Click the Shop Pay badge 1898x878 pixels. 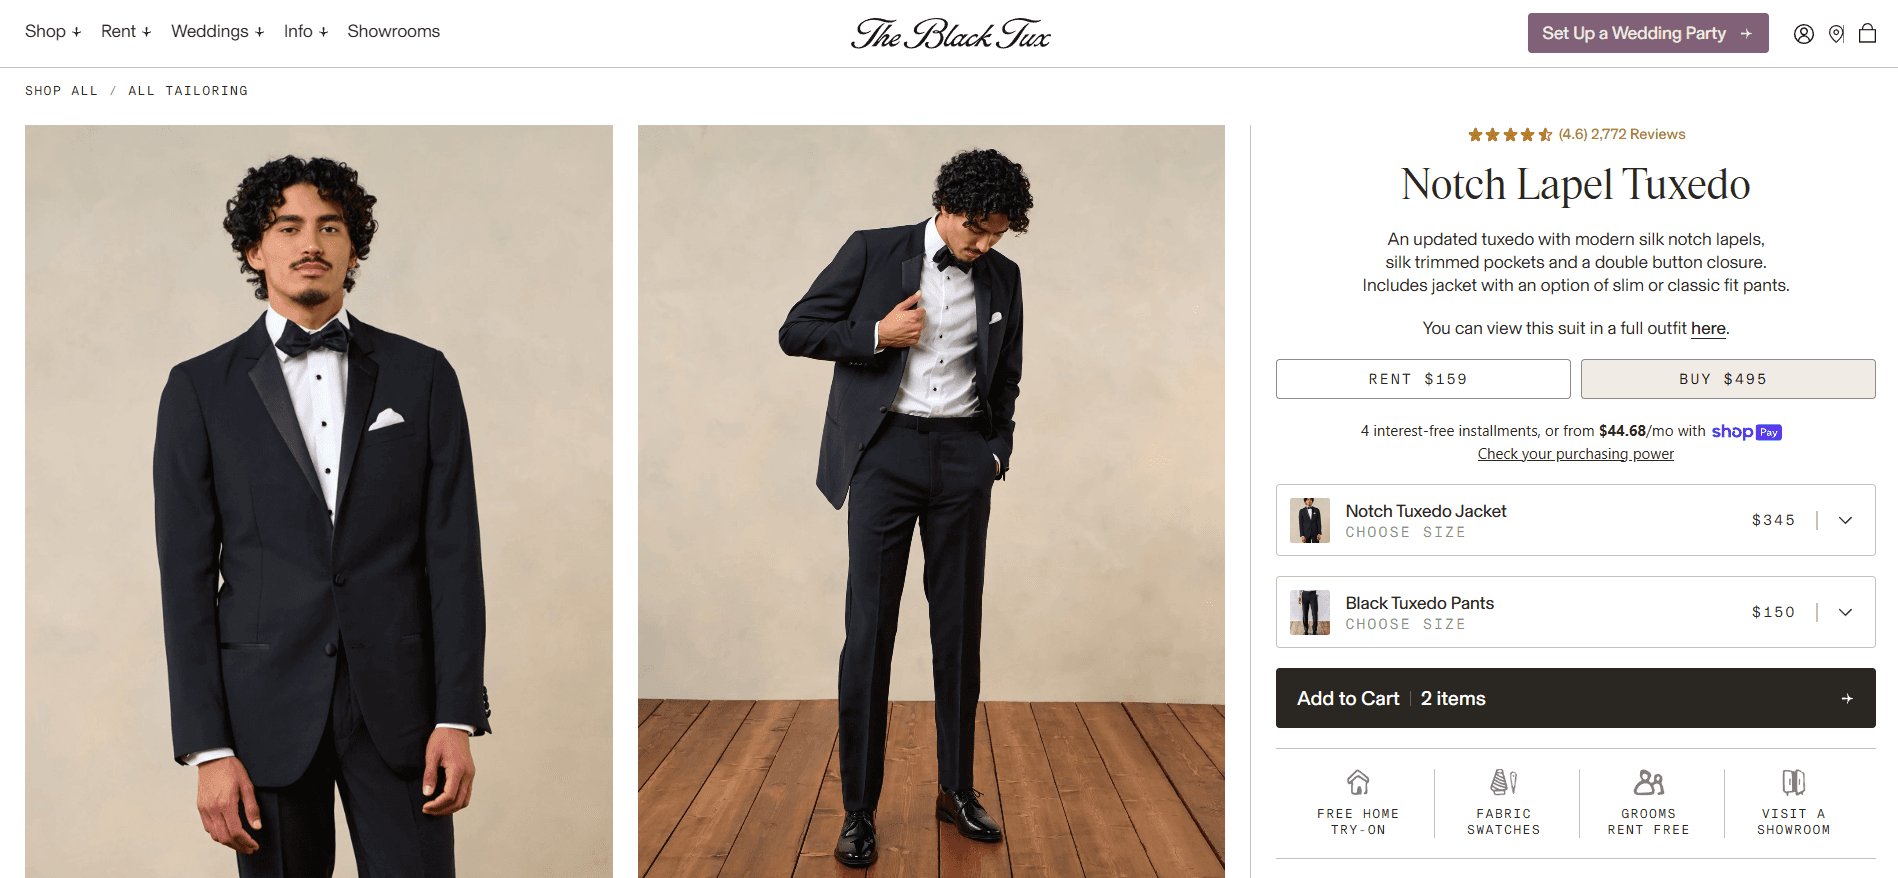point(1746,432)
